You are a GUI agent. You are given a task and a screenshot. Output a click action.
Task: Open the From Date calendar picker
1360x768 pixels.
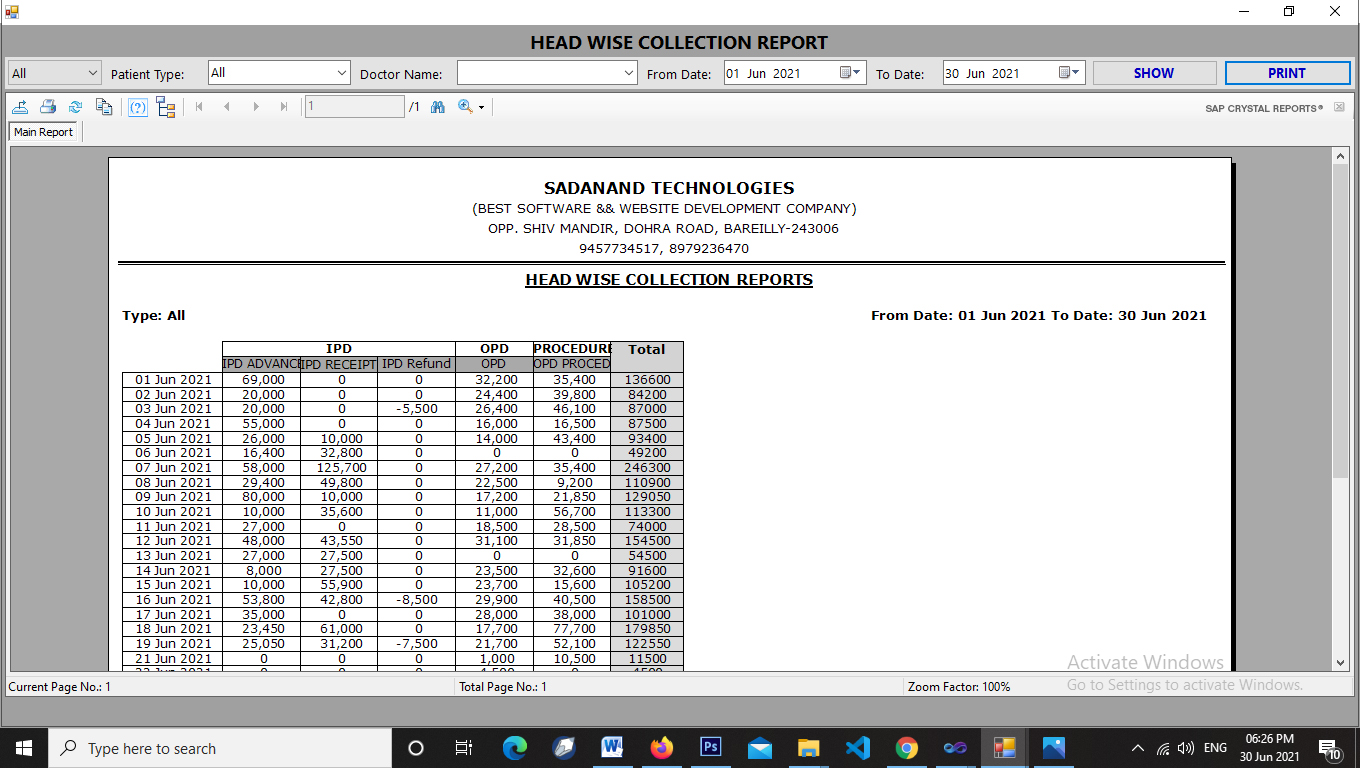tap(850, 73)
